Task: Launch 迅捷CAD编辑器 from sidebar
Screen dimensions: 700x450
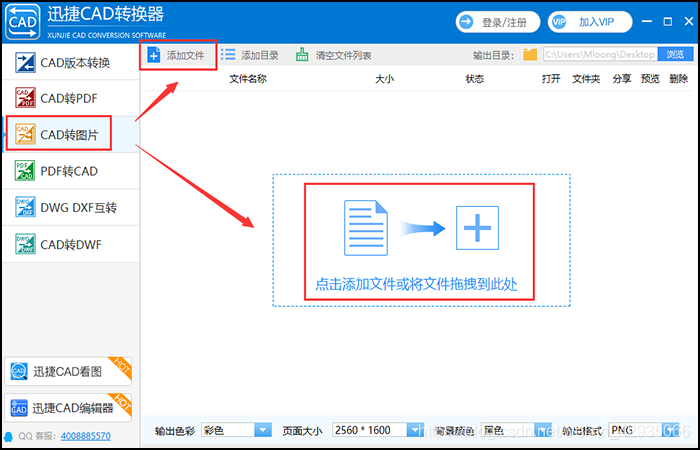Action: tap(68, 408)
